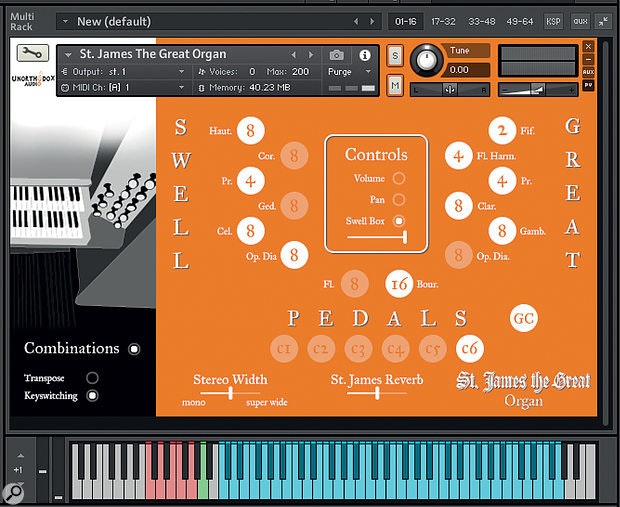Image resolution: width=620 pixels, height=507 pixels.
Task: Open the wrench edit mode icon
Action: (x=33, y=53)
